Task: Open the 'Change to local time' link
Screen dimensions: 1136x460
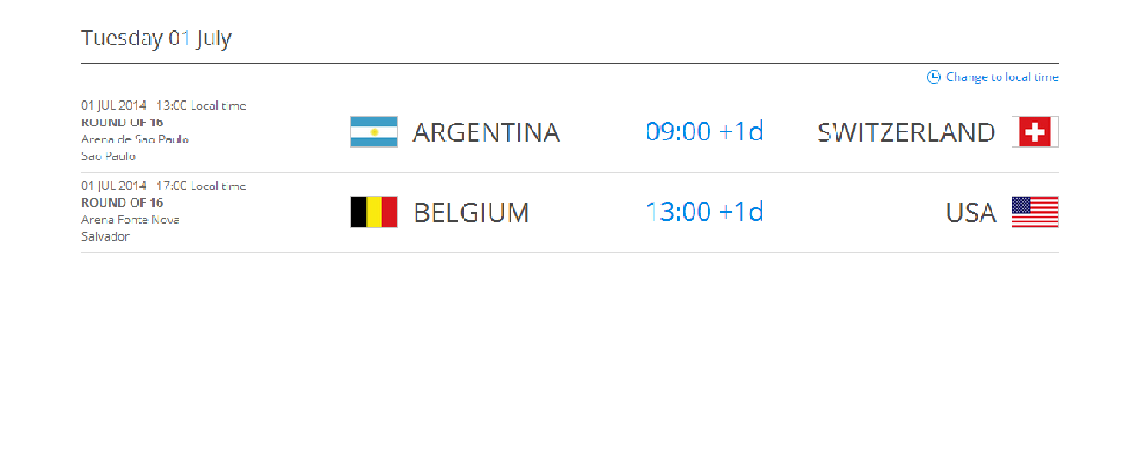Action: coord(1002,77)
